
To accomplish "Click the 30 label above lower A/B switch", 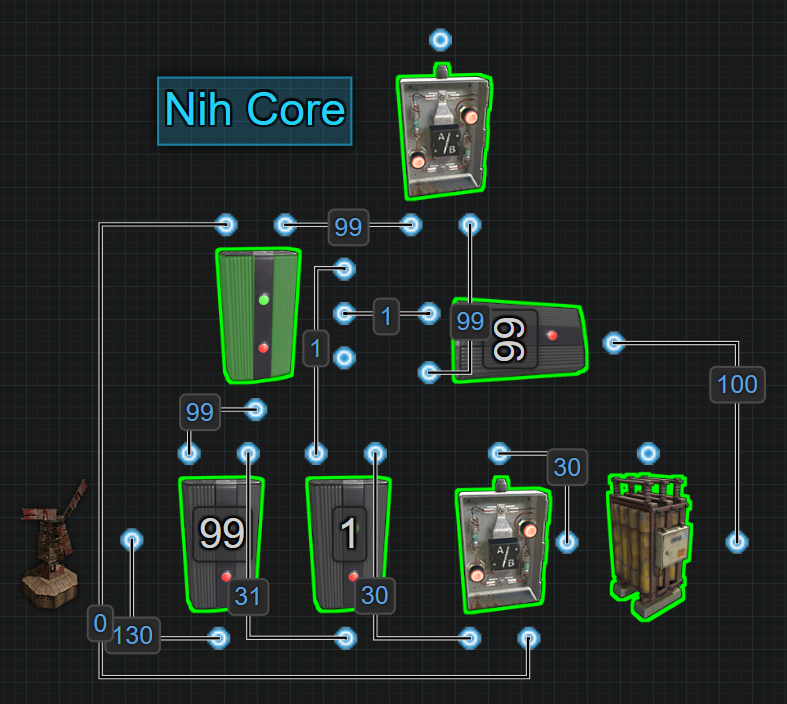I will (567, 467).
